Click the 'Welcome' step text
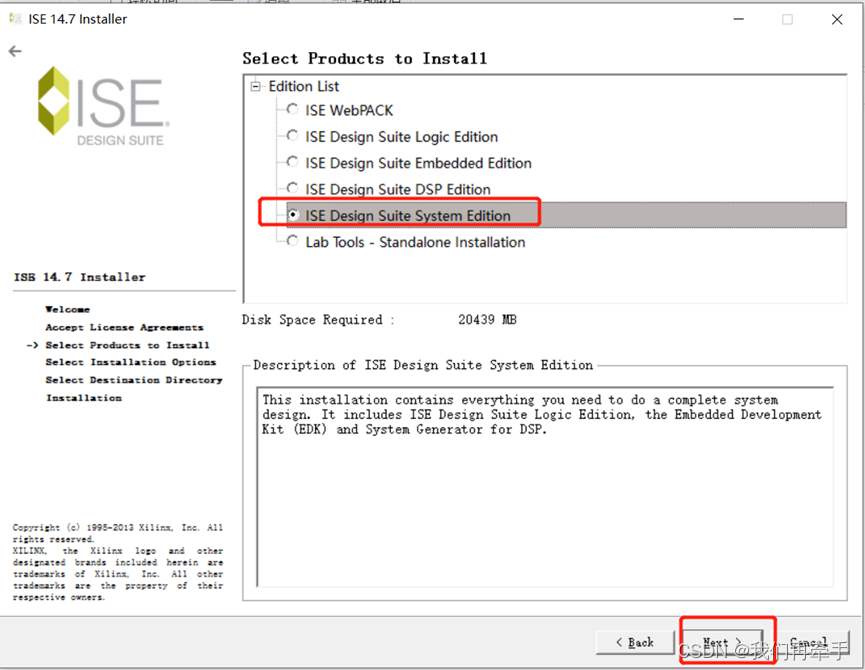Screen dimensions: 865x670 click(67, 309)
